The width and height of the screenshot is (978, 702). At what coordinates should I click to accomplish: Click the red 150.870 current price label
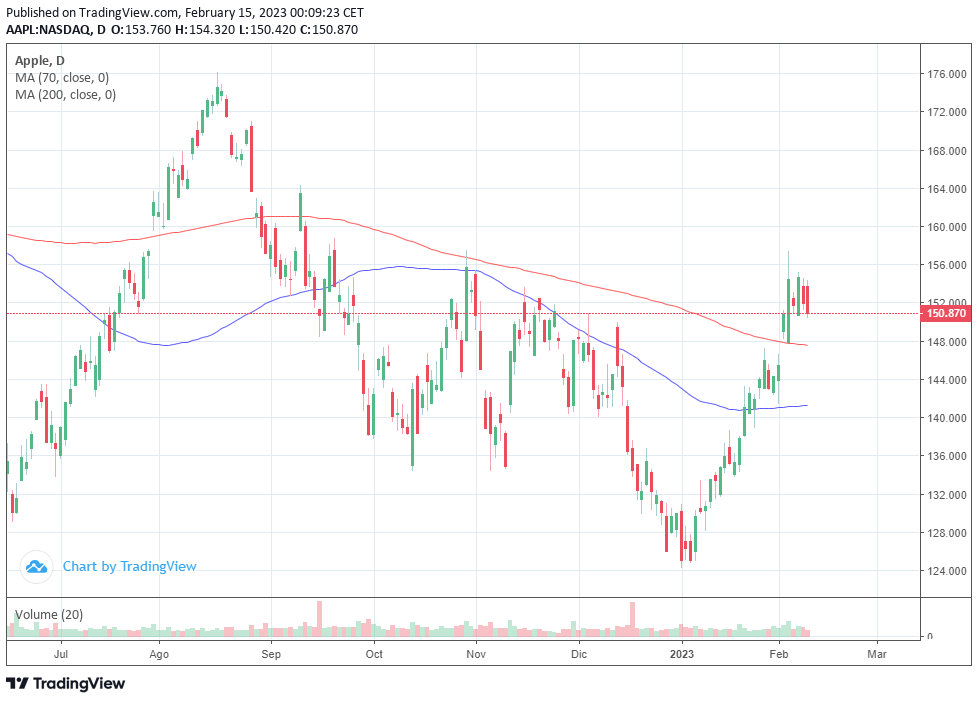click(946, 313)
